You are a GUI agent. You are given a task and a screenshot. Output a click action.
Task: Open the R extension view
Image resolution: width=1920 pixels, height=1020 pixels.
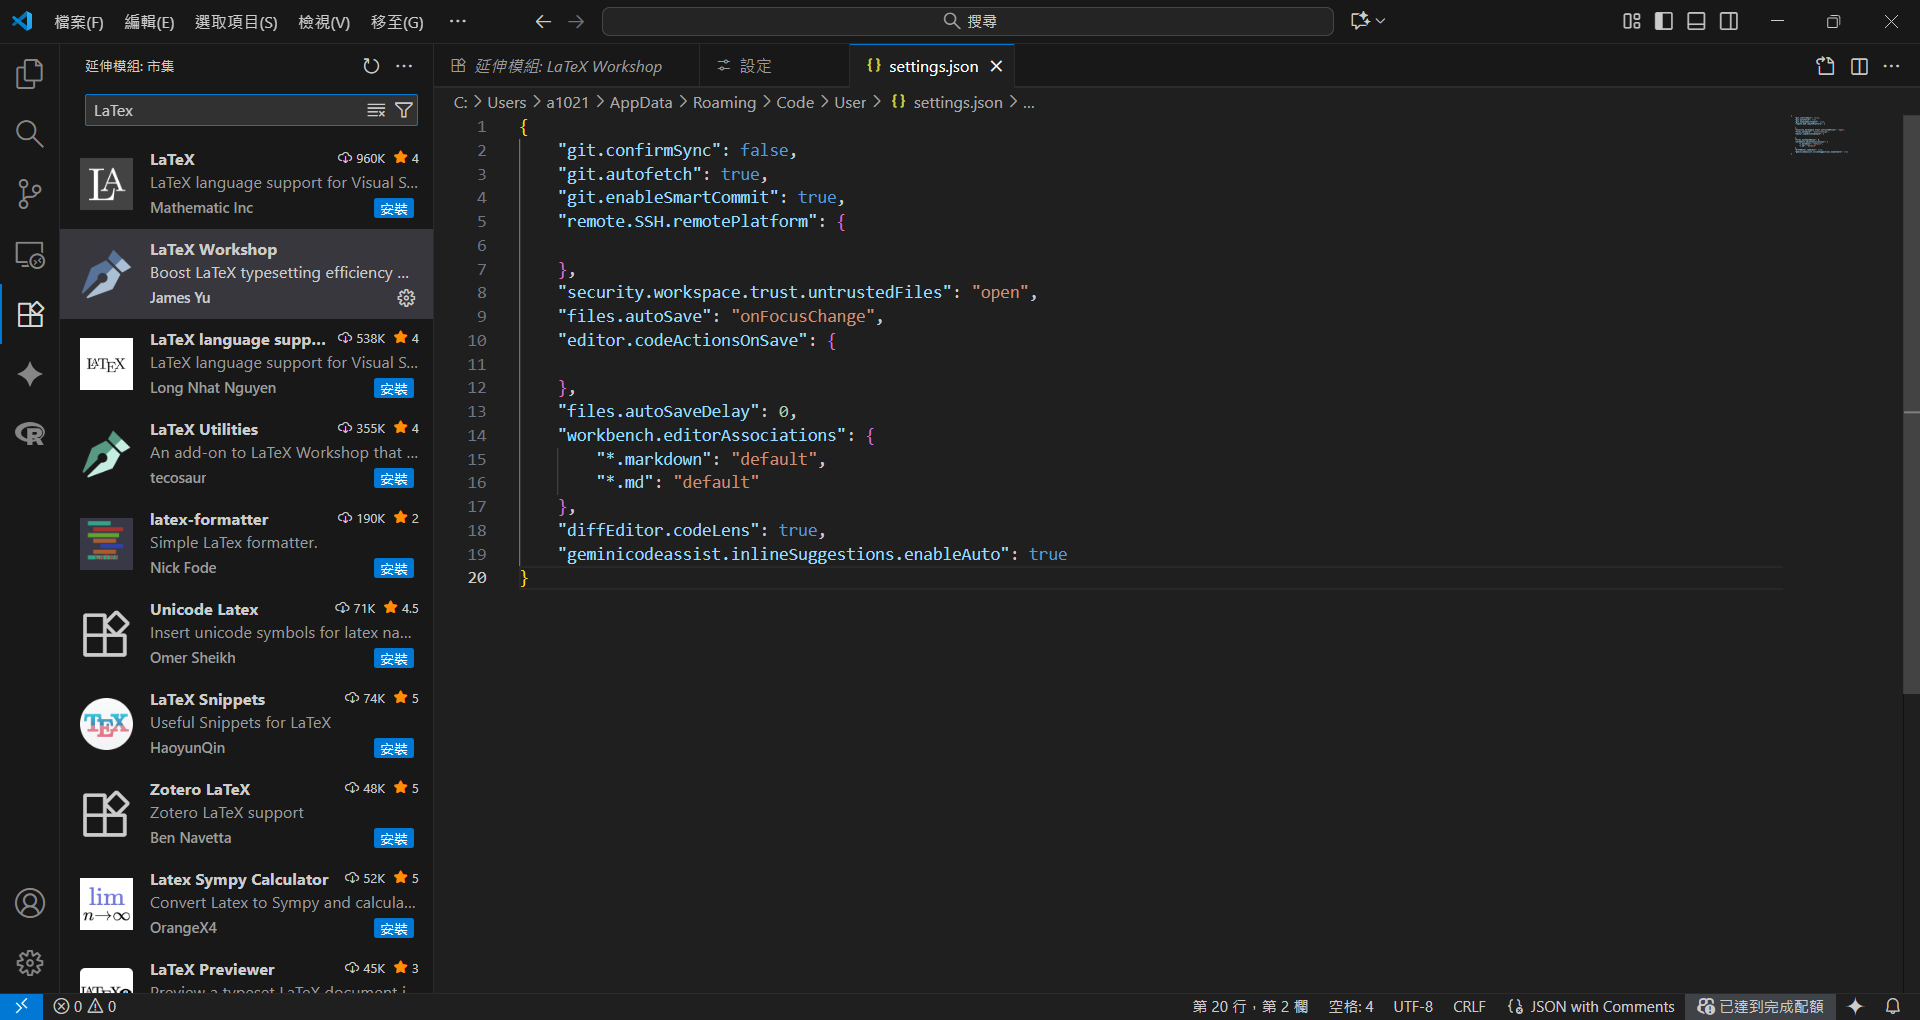point(30,434)
